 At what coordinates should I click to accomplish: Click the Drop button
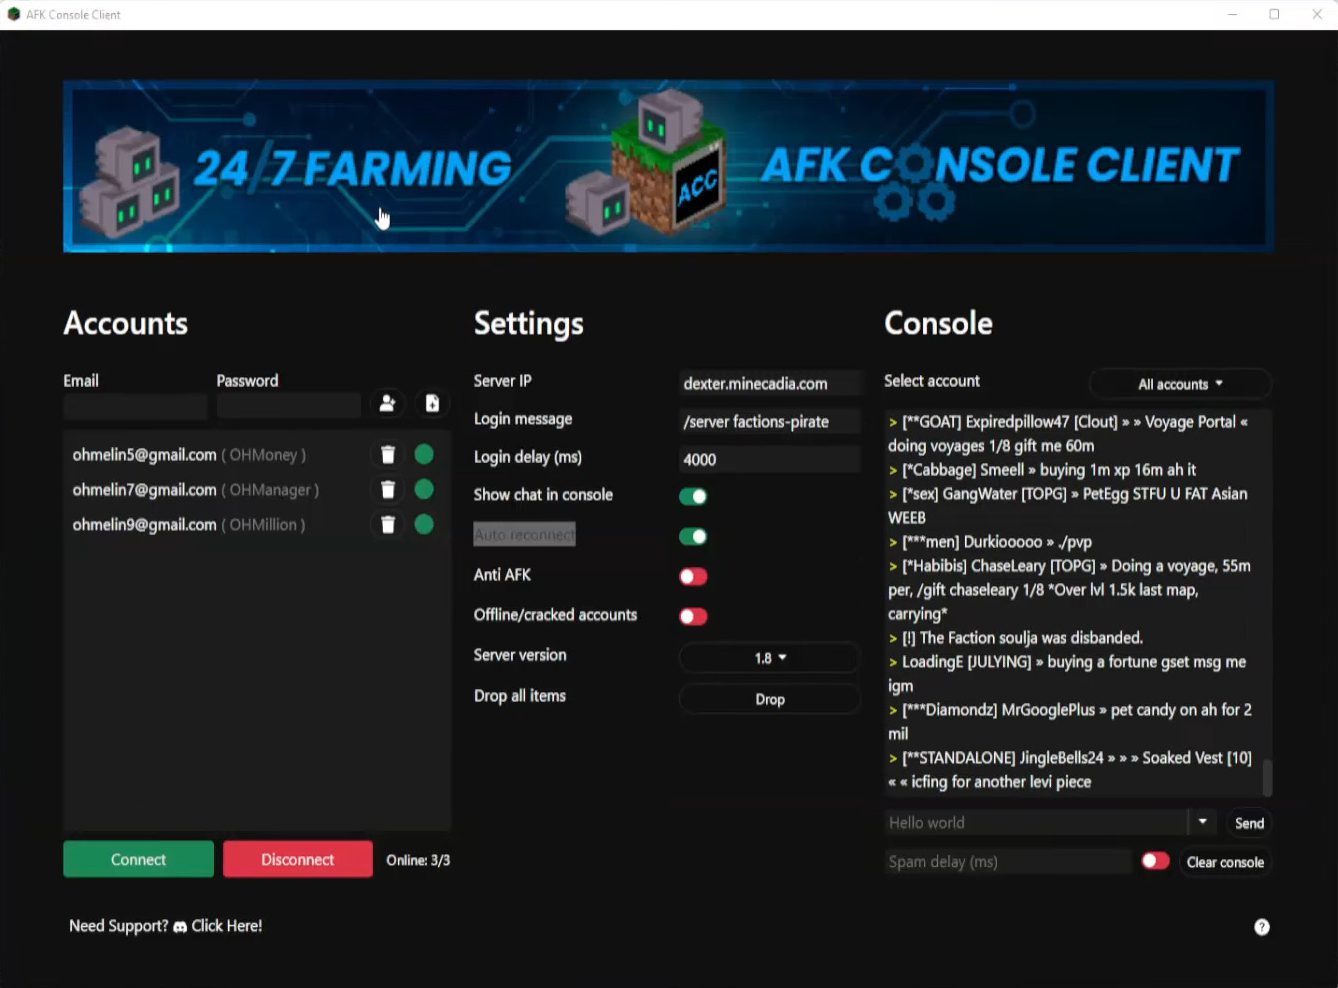coord(770,699)
